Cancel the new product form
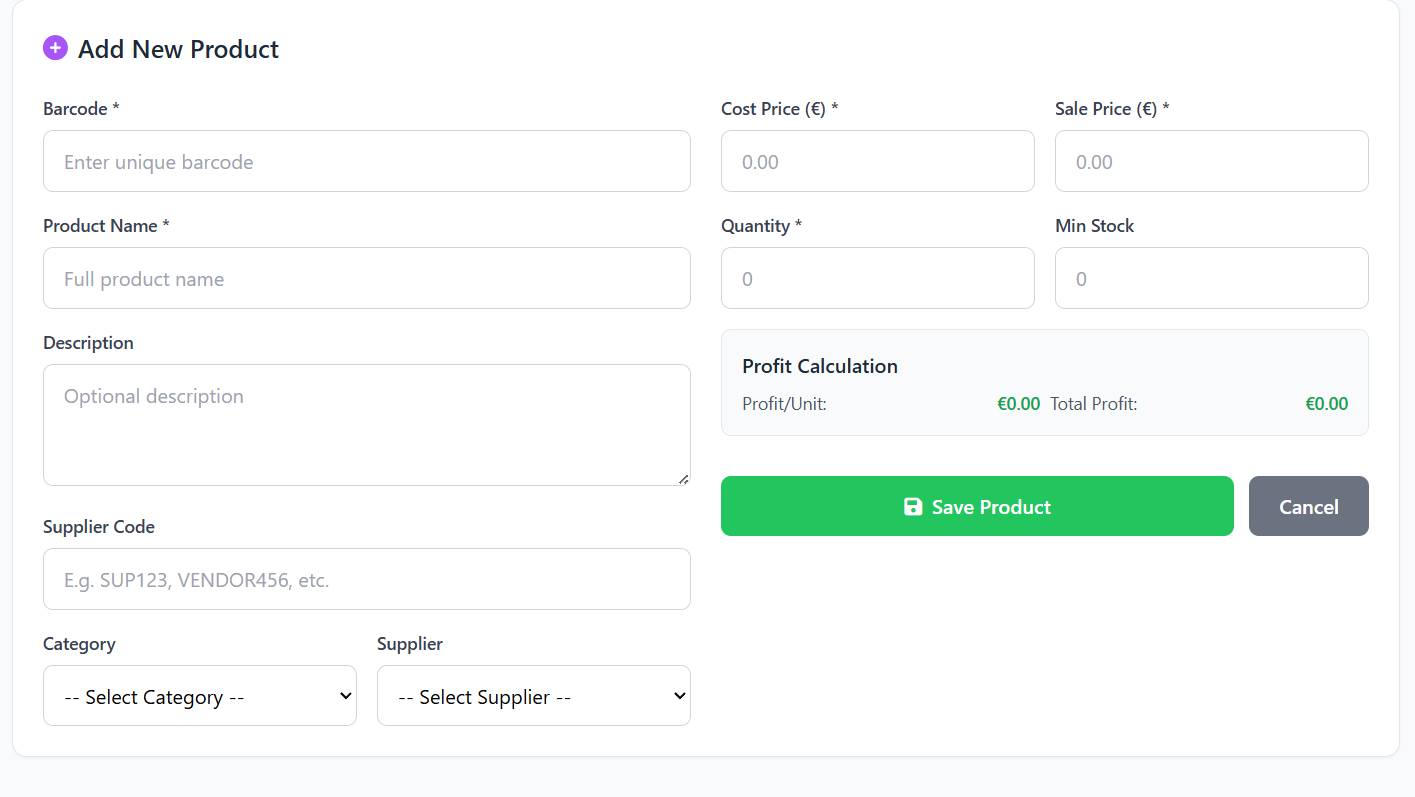 point(1308,507)
